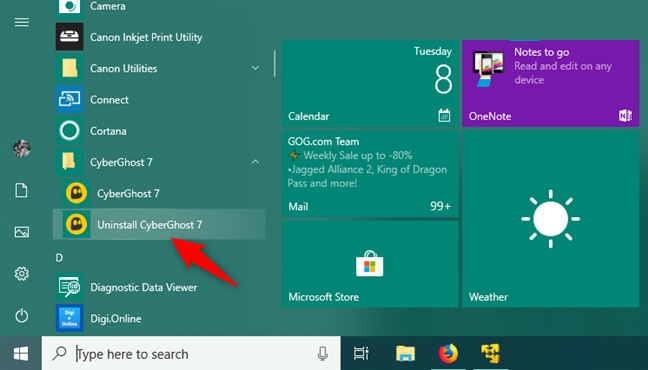648x370 pixels.
Task: Click the CyberGhost 7 folder icon
Action: tap(69, 162)
